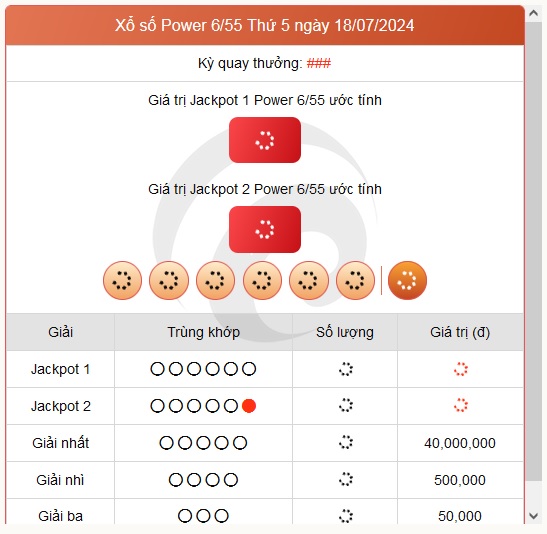Click Jackpot 1 quantity loading spinner

click(346, 369)
